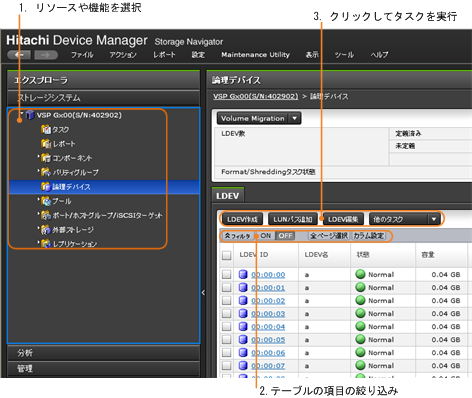This screenshot has height=398, width=472.
Task: Click the LUNパス追加 button
Action: pyautogui.click(x=293, y=219)
